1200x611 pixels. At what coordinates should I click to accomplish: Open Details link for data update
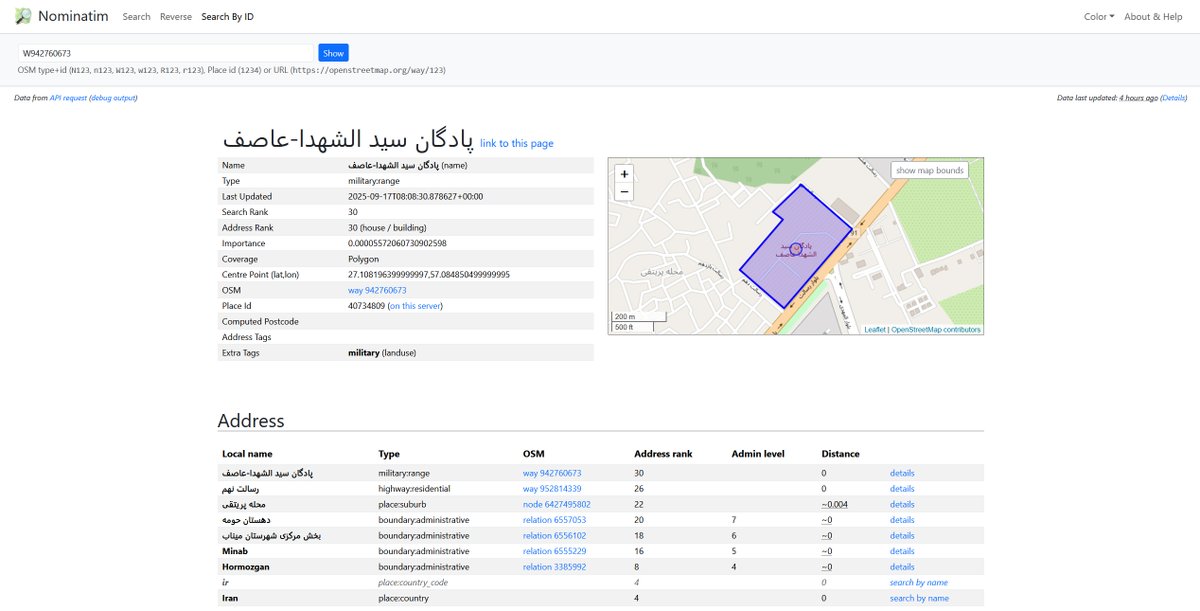pos(1174,98)
